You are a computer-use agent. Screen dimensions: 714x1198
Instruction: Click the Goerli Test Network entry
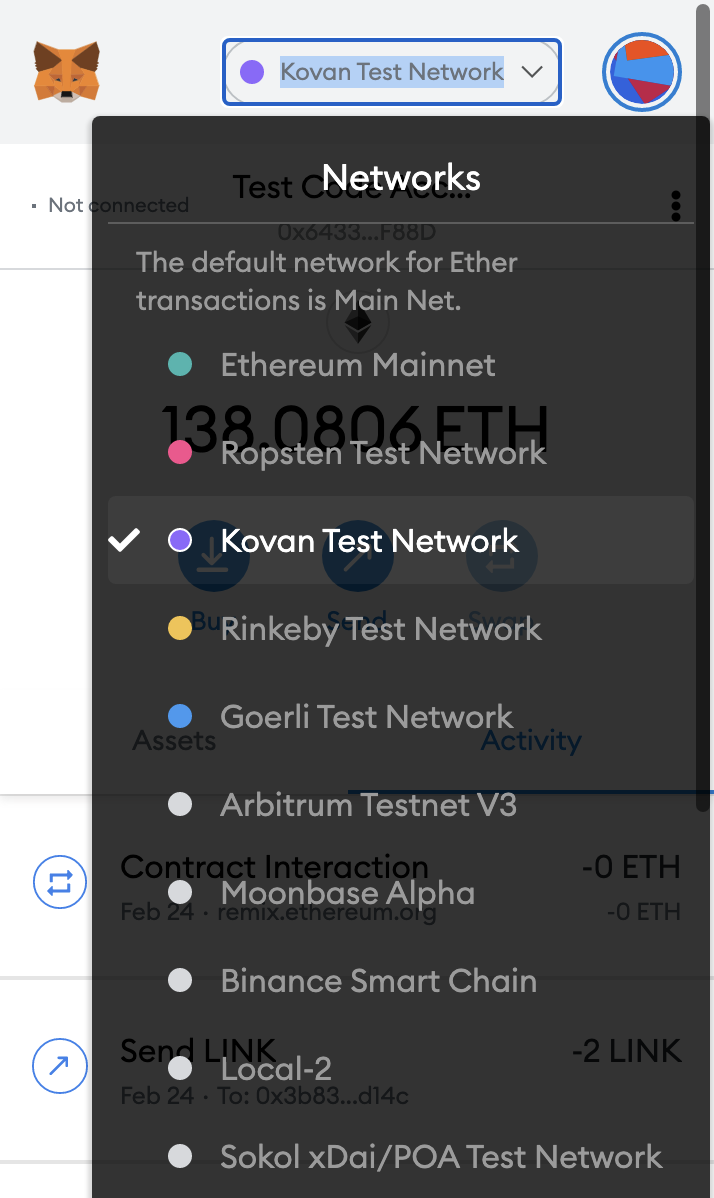point(366,716)
